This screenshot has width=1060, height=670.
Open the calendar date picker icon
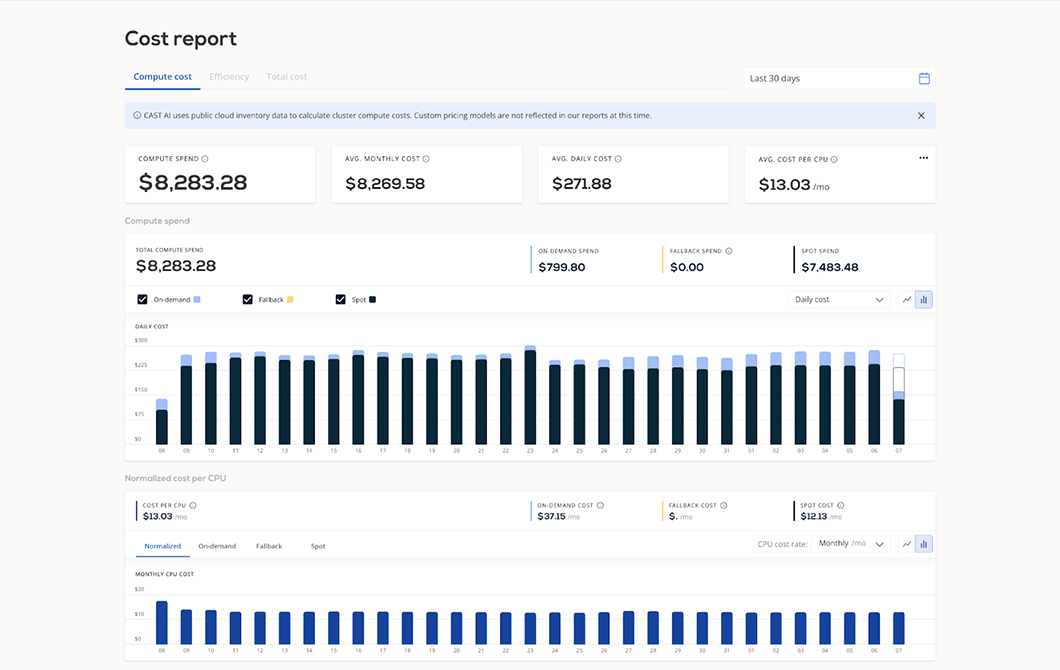tap(924, 78)
